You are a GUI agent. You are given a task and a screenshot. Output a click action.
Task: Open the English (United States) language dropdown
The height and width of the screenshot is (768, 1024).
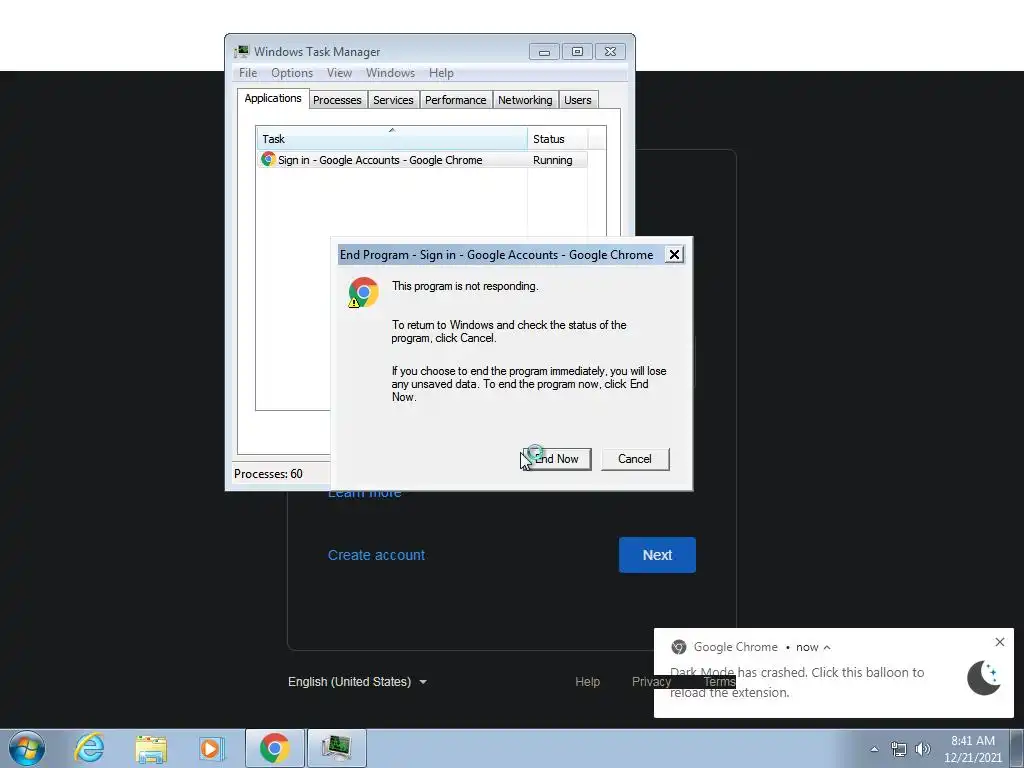pos(357,682)
